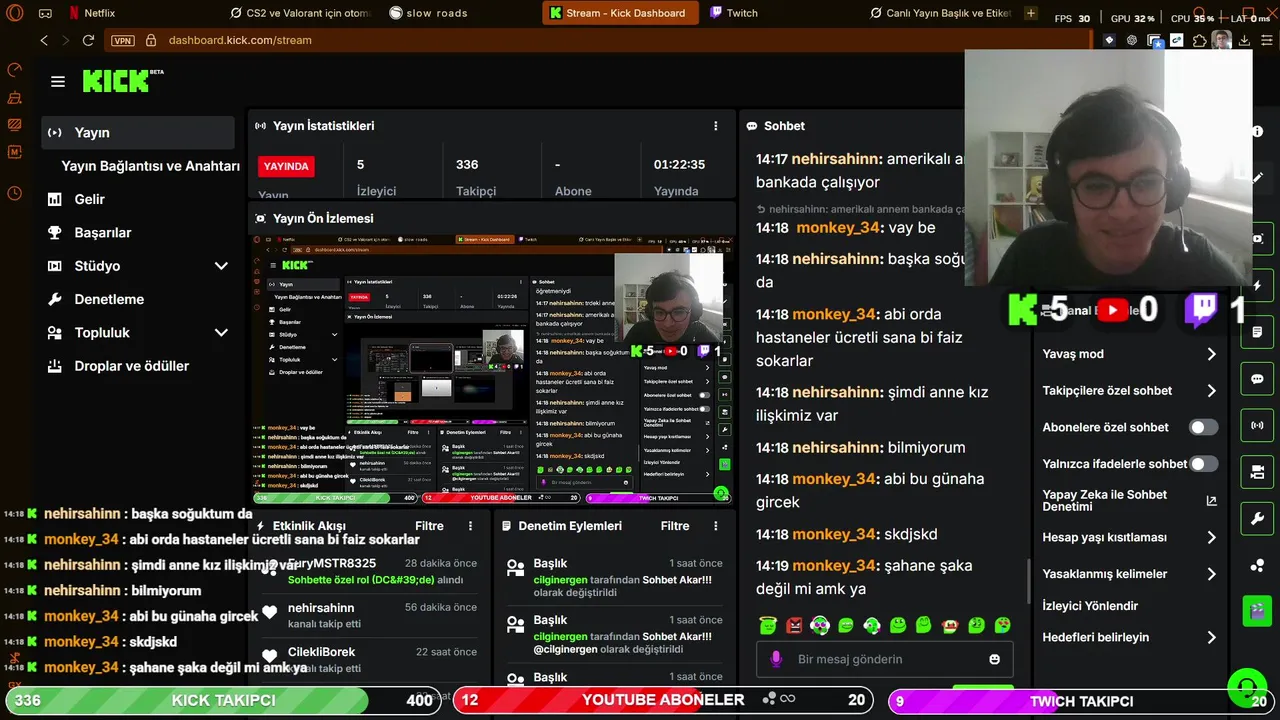Open a new browser tab with plus
Viewport: 1280px width, 720px height.
1031,13
